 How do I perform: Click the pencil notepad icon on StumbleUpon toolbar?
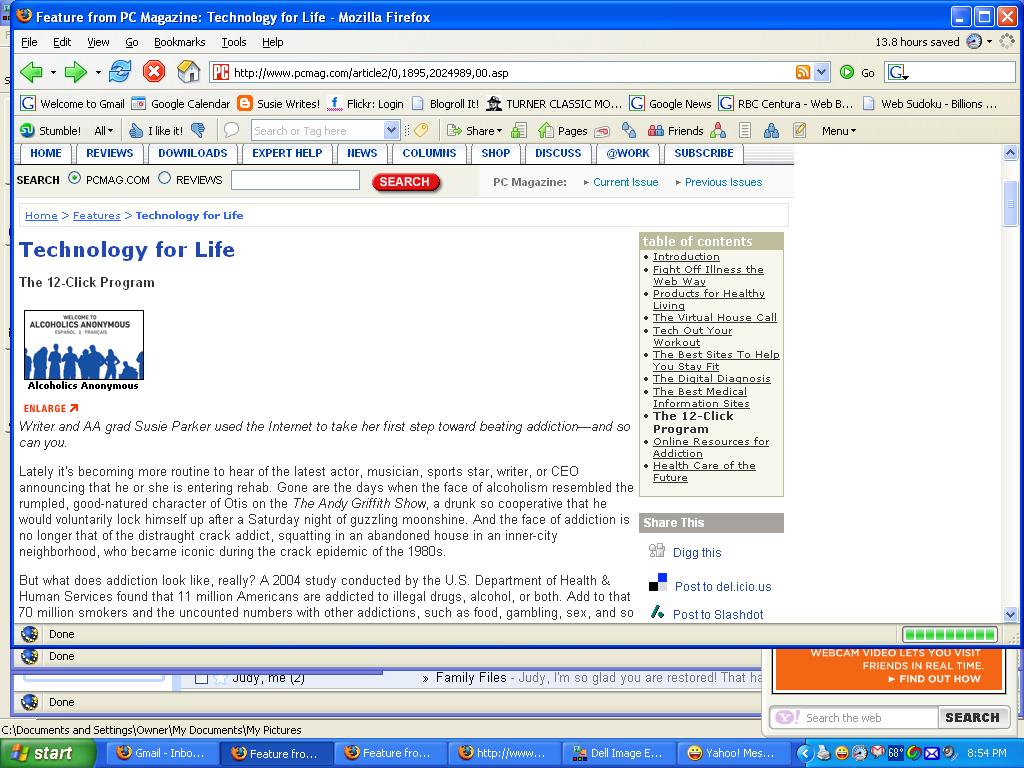[x=799, y=131]
